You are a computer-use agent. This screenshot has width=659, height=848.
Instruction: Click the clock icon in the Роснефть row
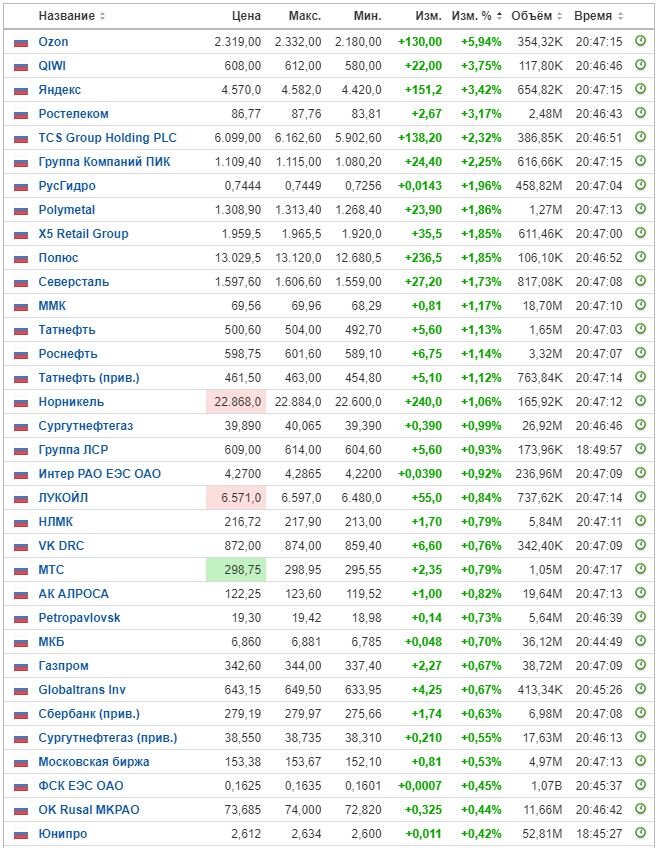coord(640,353)
